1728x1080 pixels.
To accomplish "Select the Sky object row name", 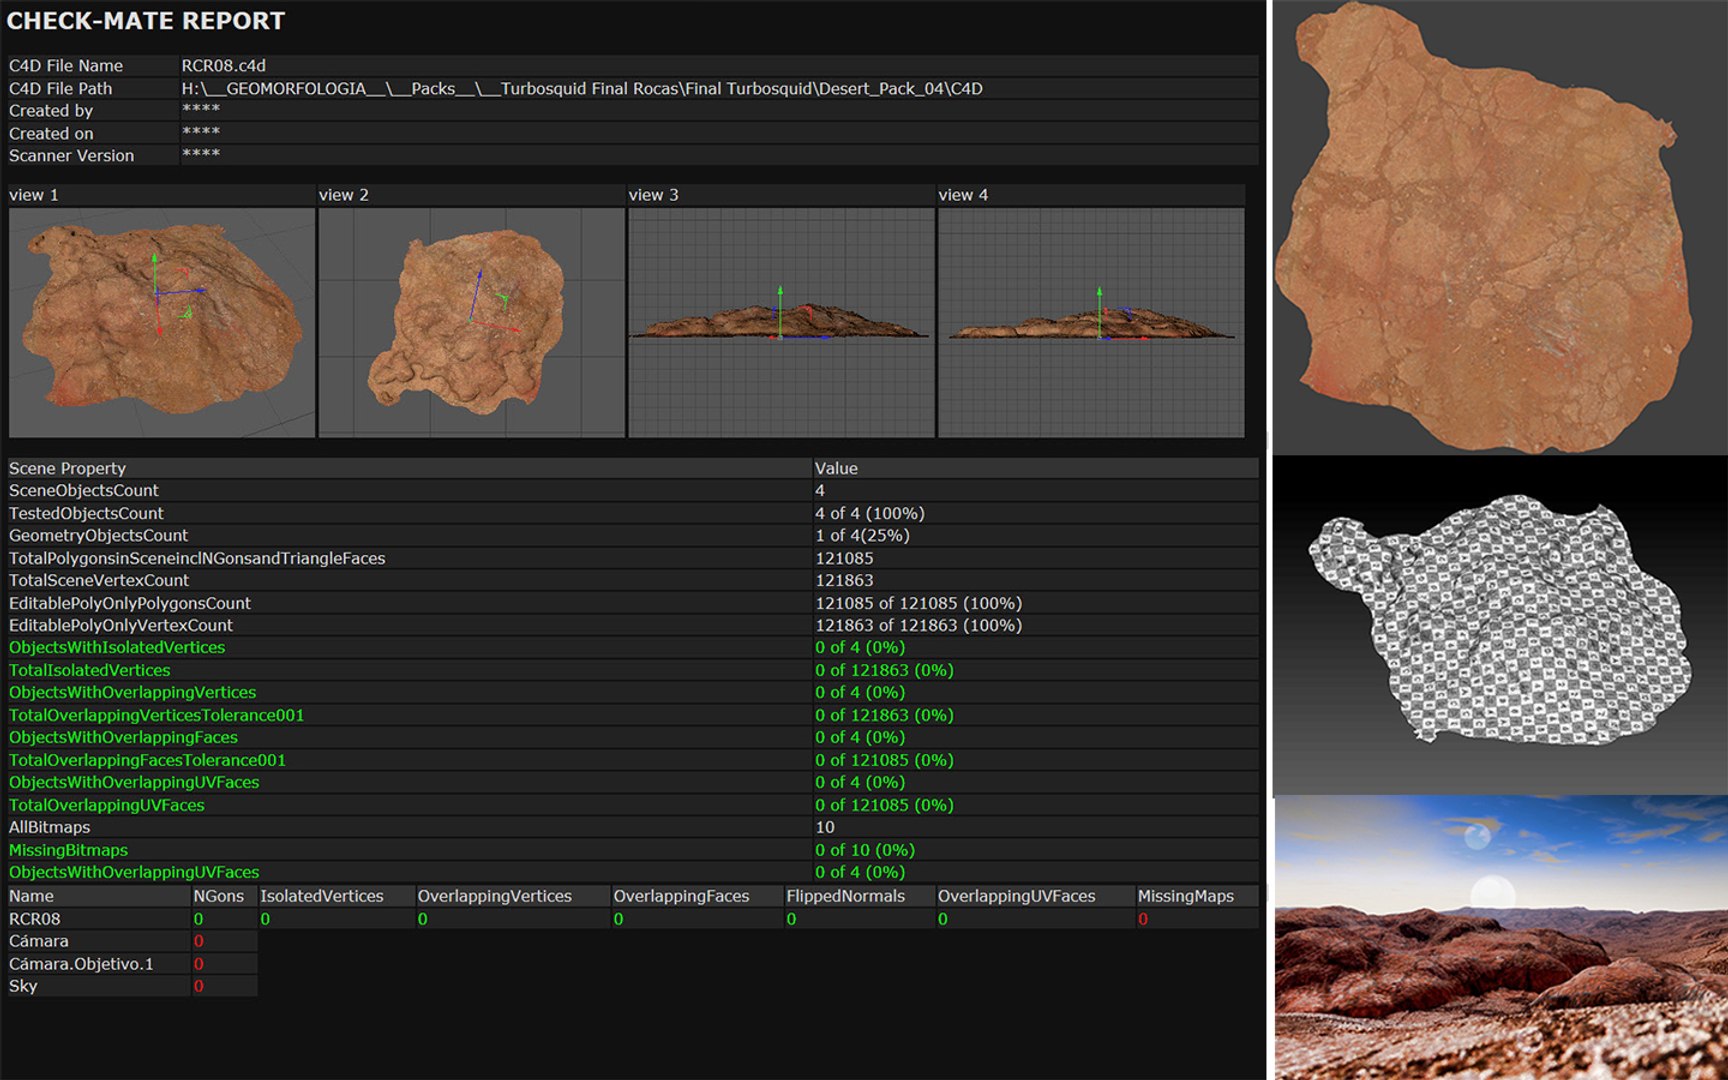I will (x=23, y=986).
